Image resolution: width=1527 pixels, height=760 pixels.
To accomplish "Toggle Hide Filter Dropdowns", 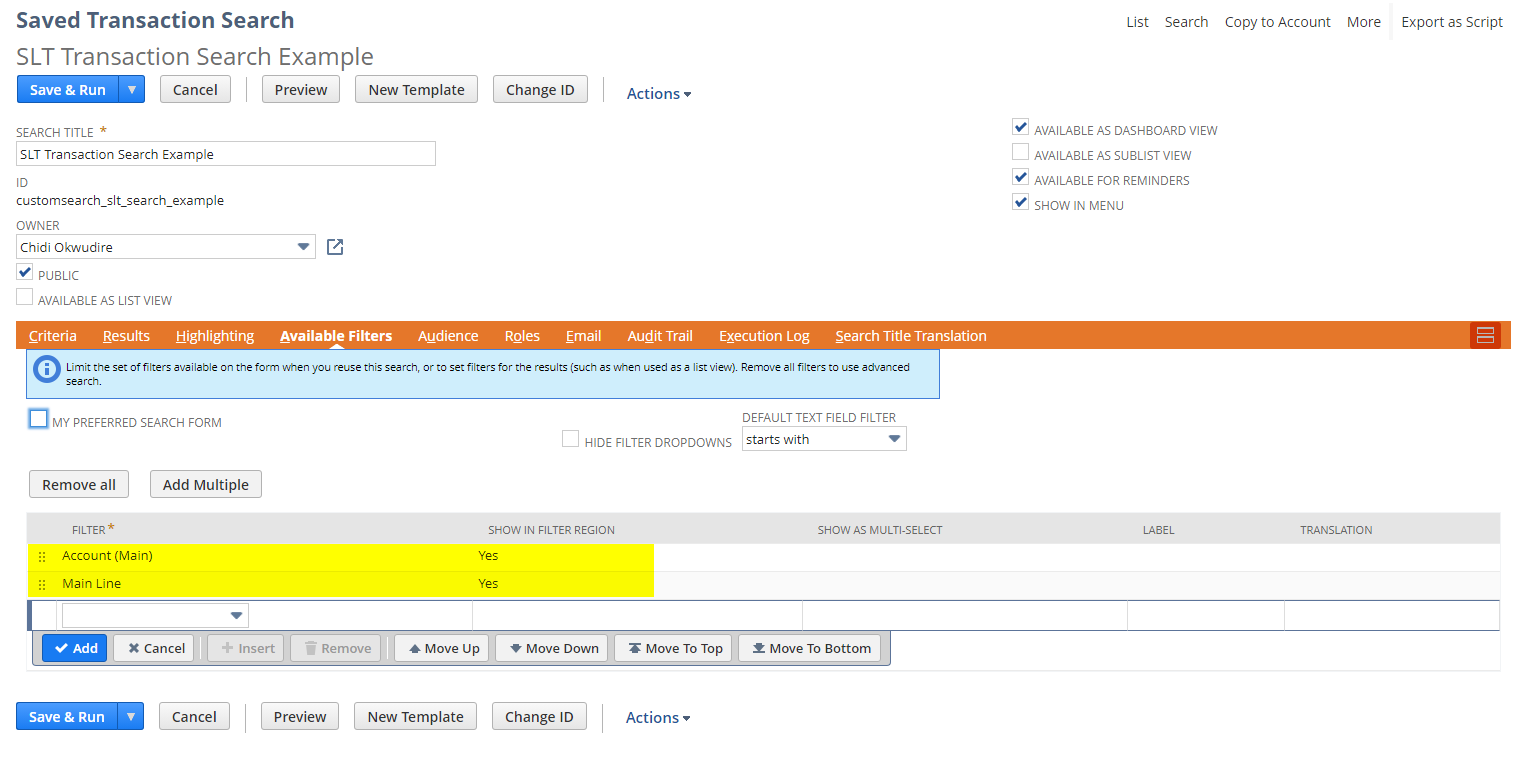I will pyautogui.click(x=570, y=438).
